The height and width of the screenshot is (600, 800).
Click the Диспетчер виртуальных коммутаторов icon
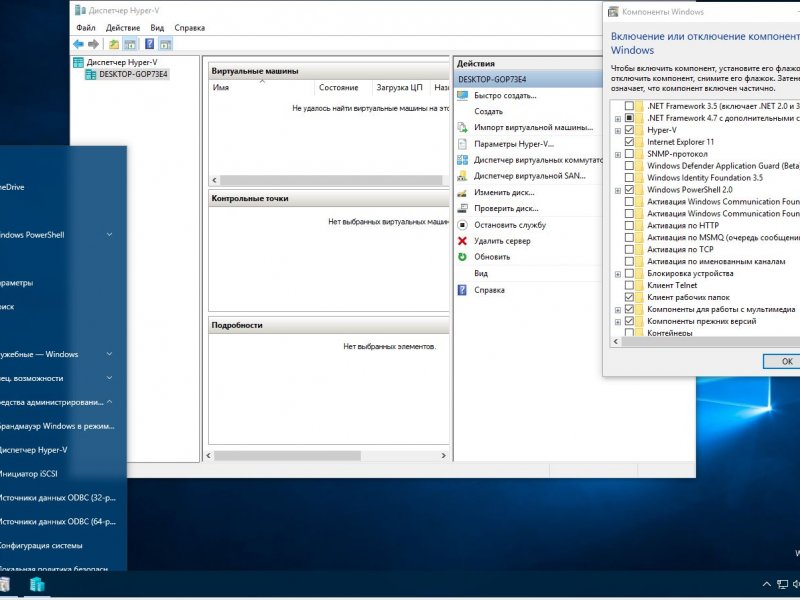coord(462,160)
